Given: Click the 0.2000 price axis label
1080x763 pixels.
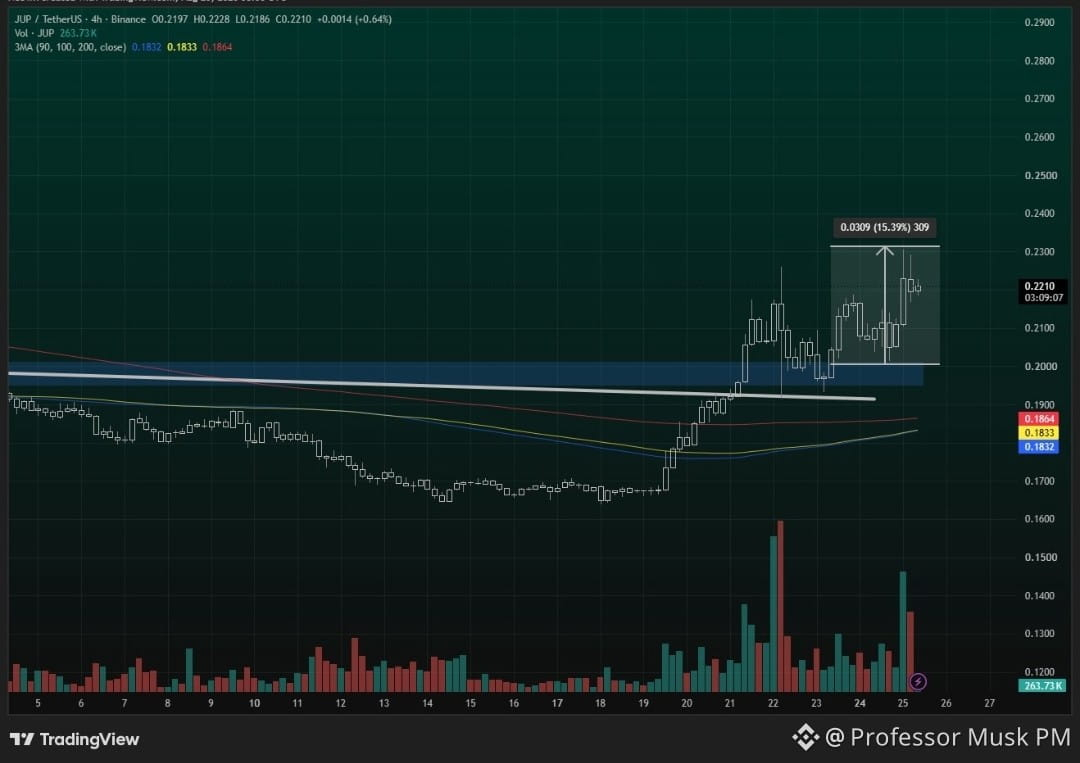Looking at the screenshot, I should click(x=1040, y=366).
